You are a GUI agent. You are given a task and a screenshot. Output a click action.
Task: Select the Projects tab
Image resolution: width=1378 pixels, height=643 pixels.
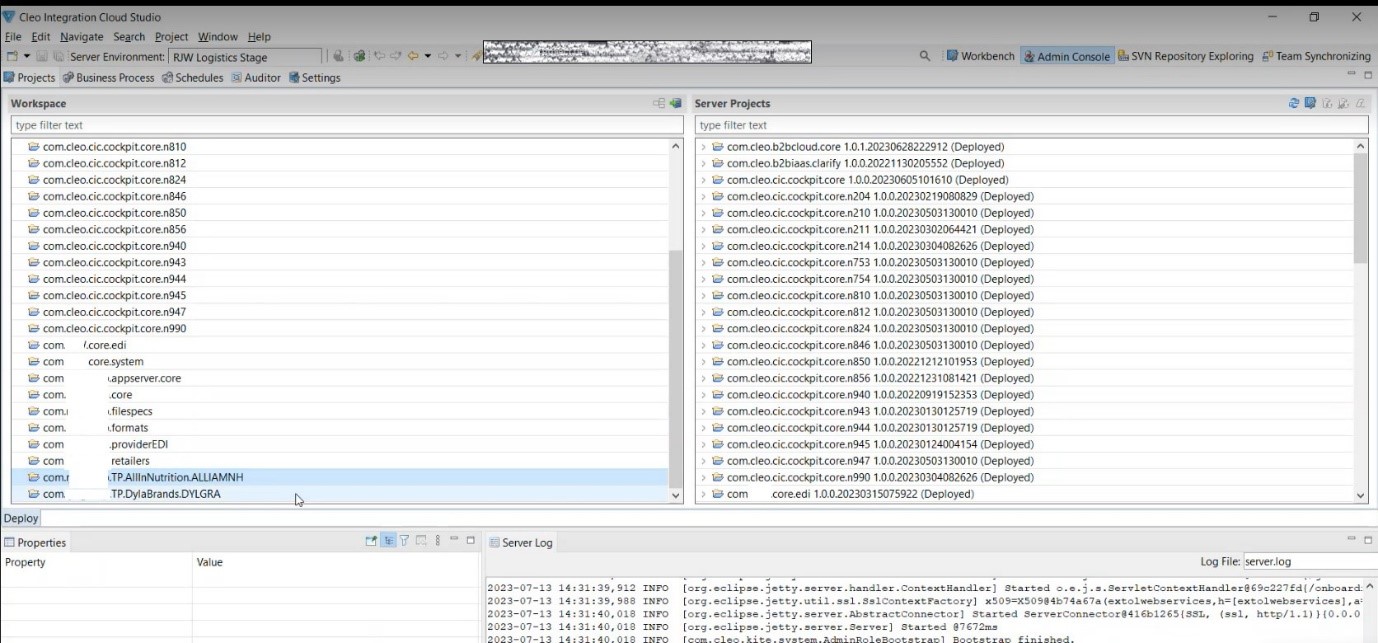(30, 78)
